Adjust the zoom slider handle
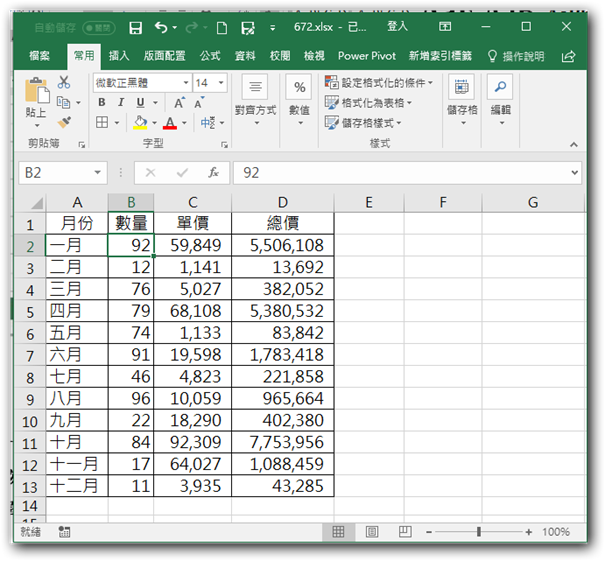 point(479,532)
